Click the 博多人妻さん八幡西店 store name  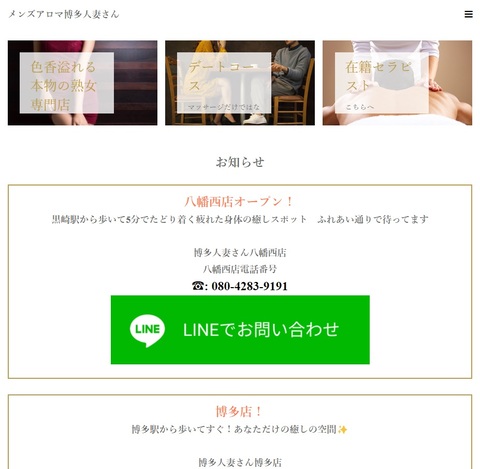(x=240, y=253)
